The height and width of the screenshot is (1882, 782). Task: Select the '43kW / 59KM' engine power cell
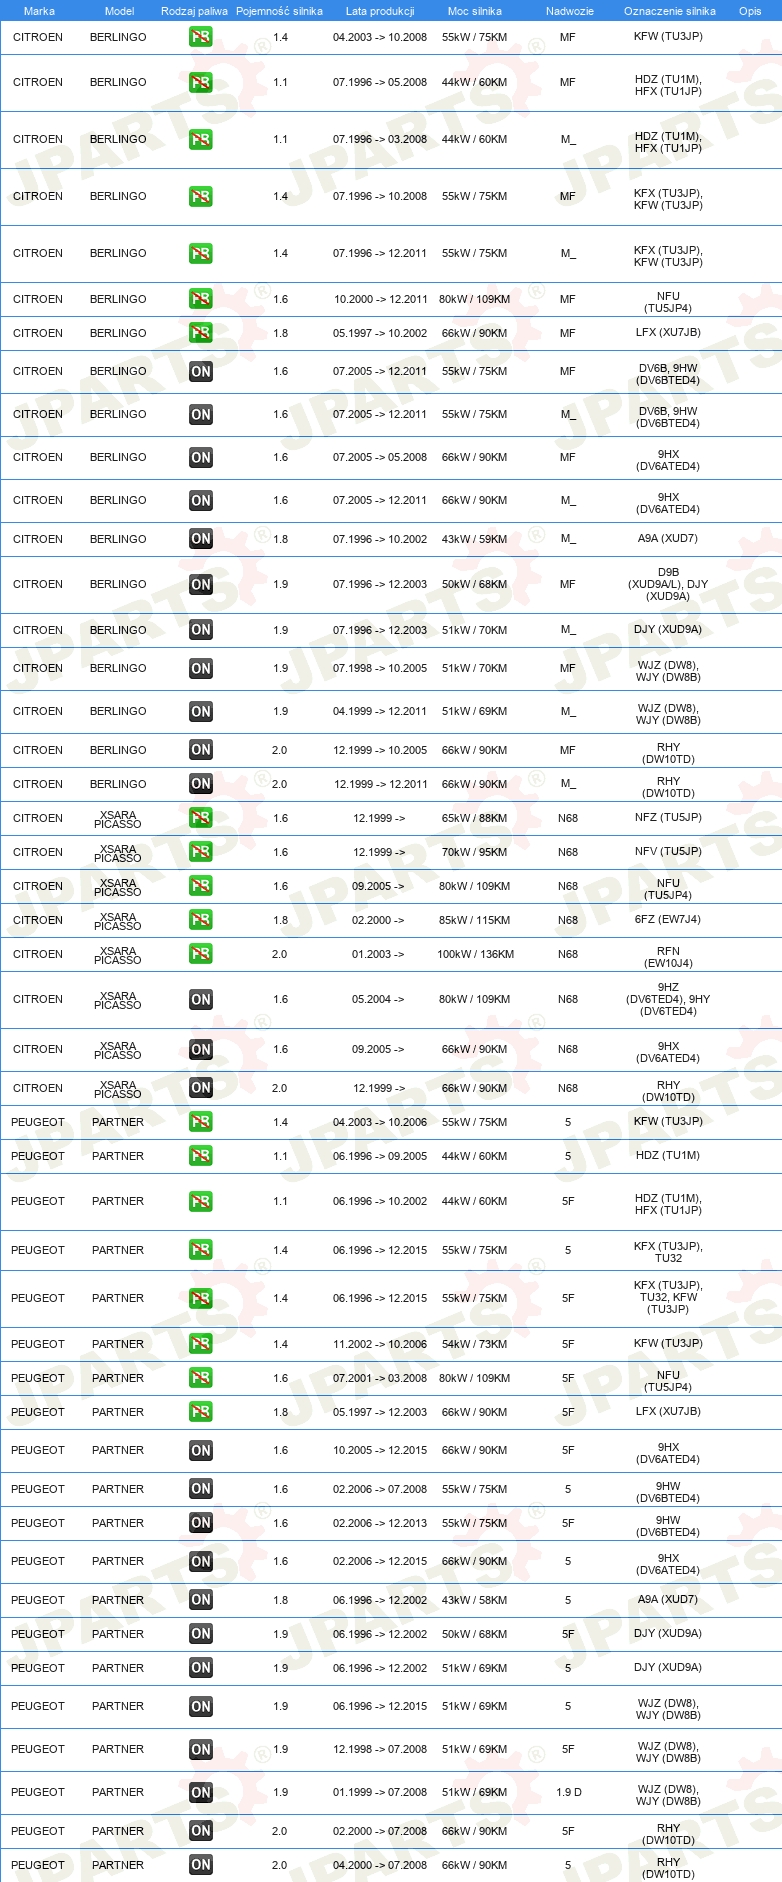coord(475,539)
